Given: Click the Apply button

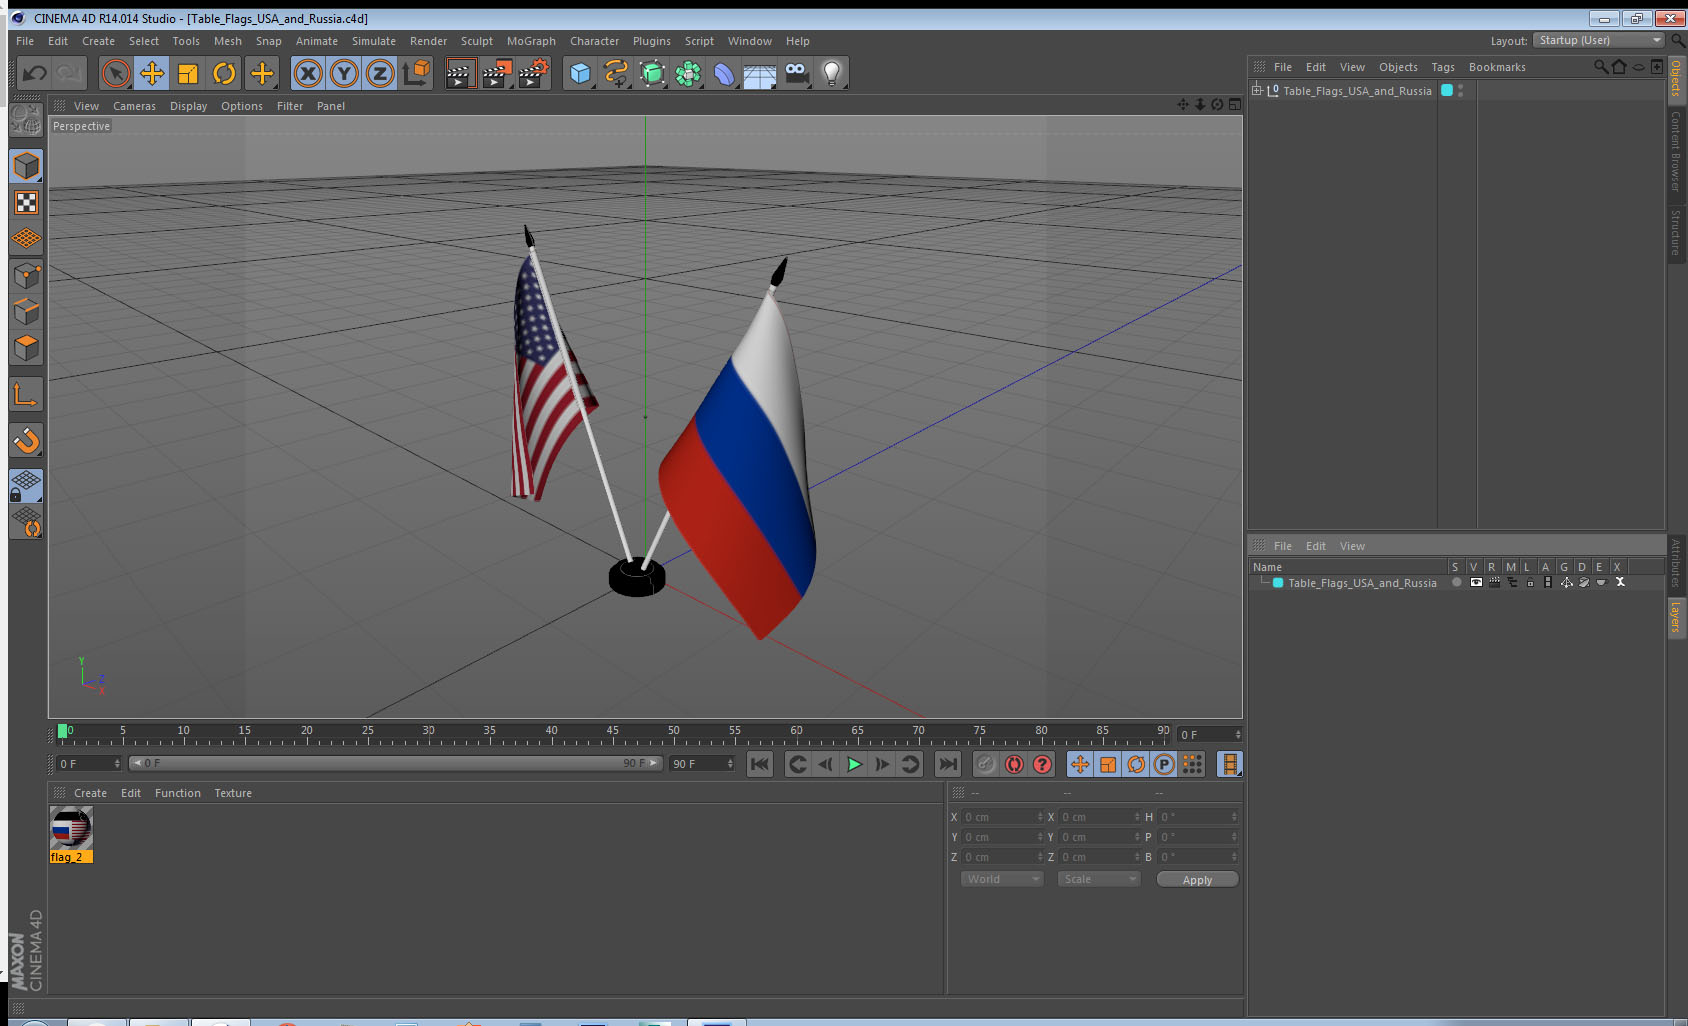Looking at the screenshot, I should [1197, 880].
